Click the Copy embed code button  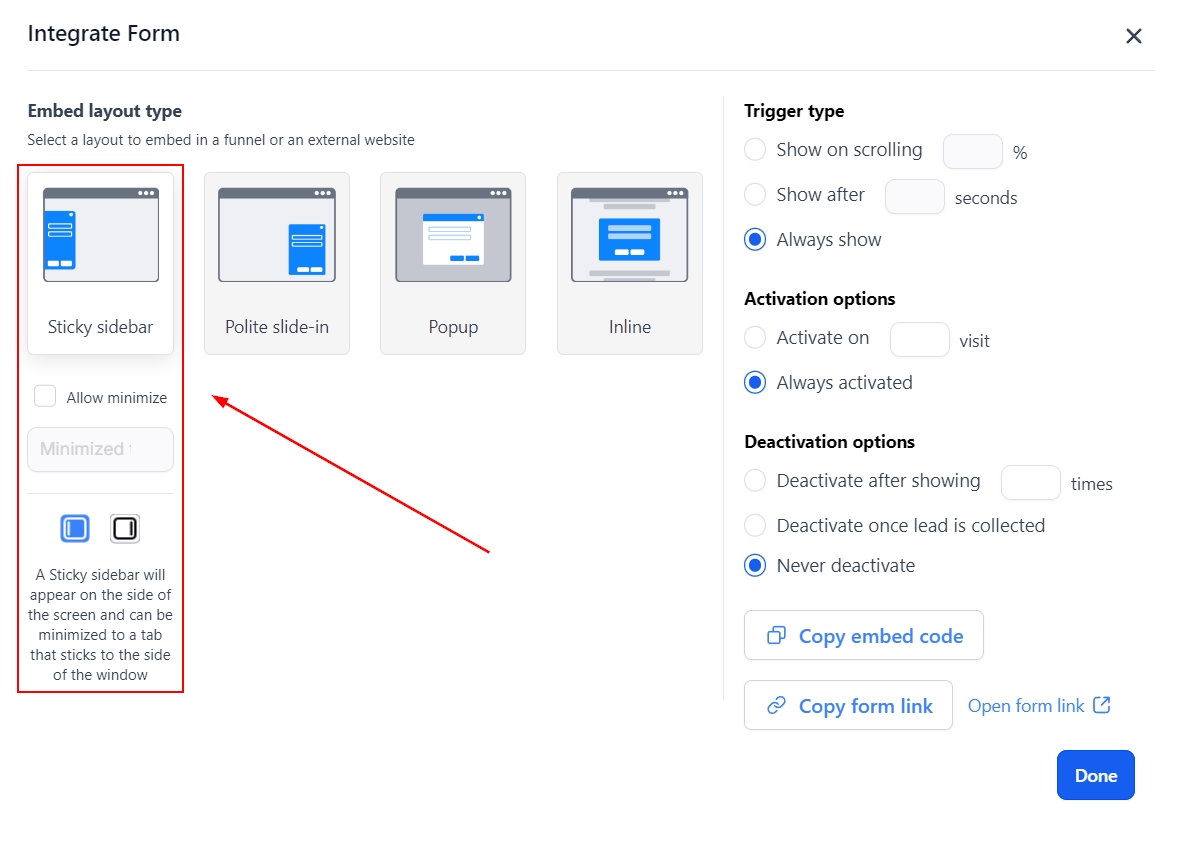coord(864,635)
